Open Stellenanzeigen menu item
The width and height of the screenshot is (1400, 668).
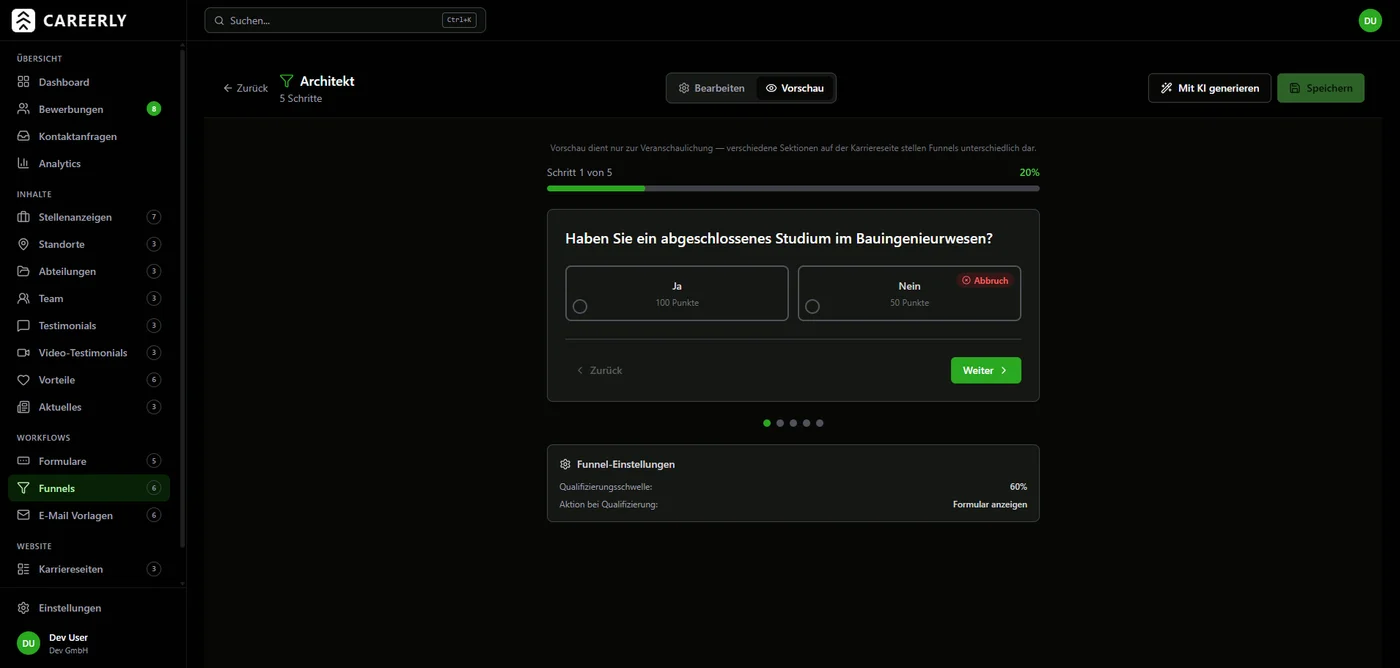89,217
